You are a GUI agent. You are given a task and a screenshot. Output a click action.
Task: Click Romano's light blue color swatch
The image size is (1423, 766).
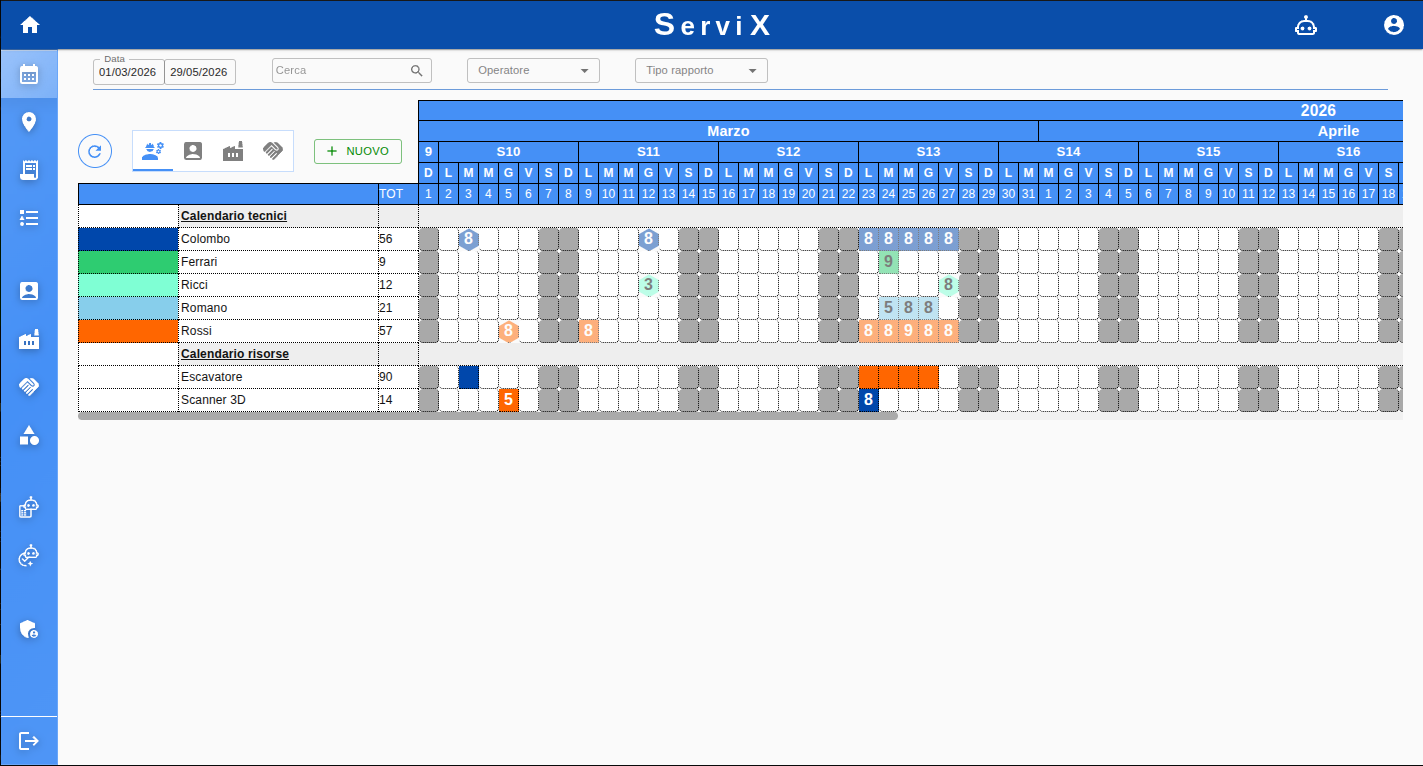click(x=128, y=308)
